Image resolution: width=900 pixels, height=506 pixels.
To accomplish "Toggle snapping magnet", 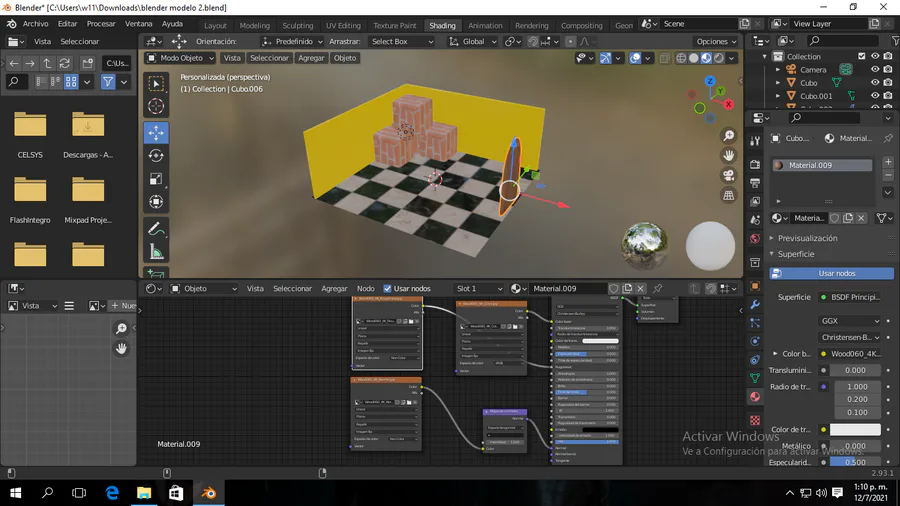I will (x=533, y=41).
